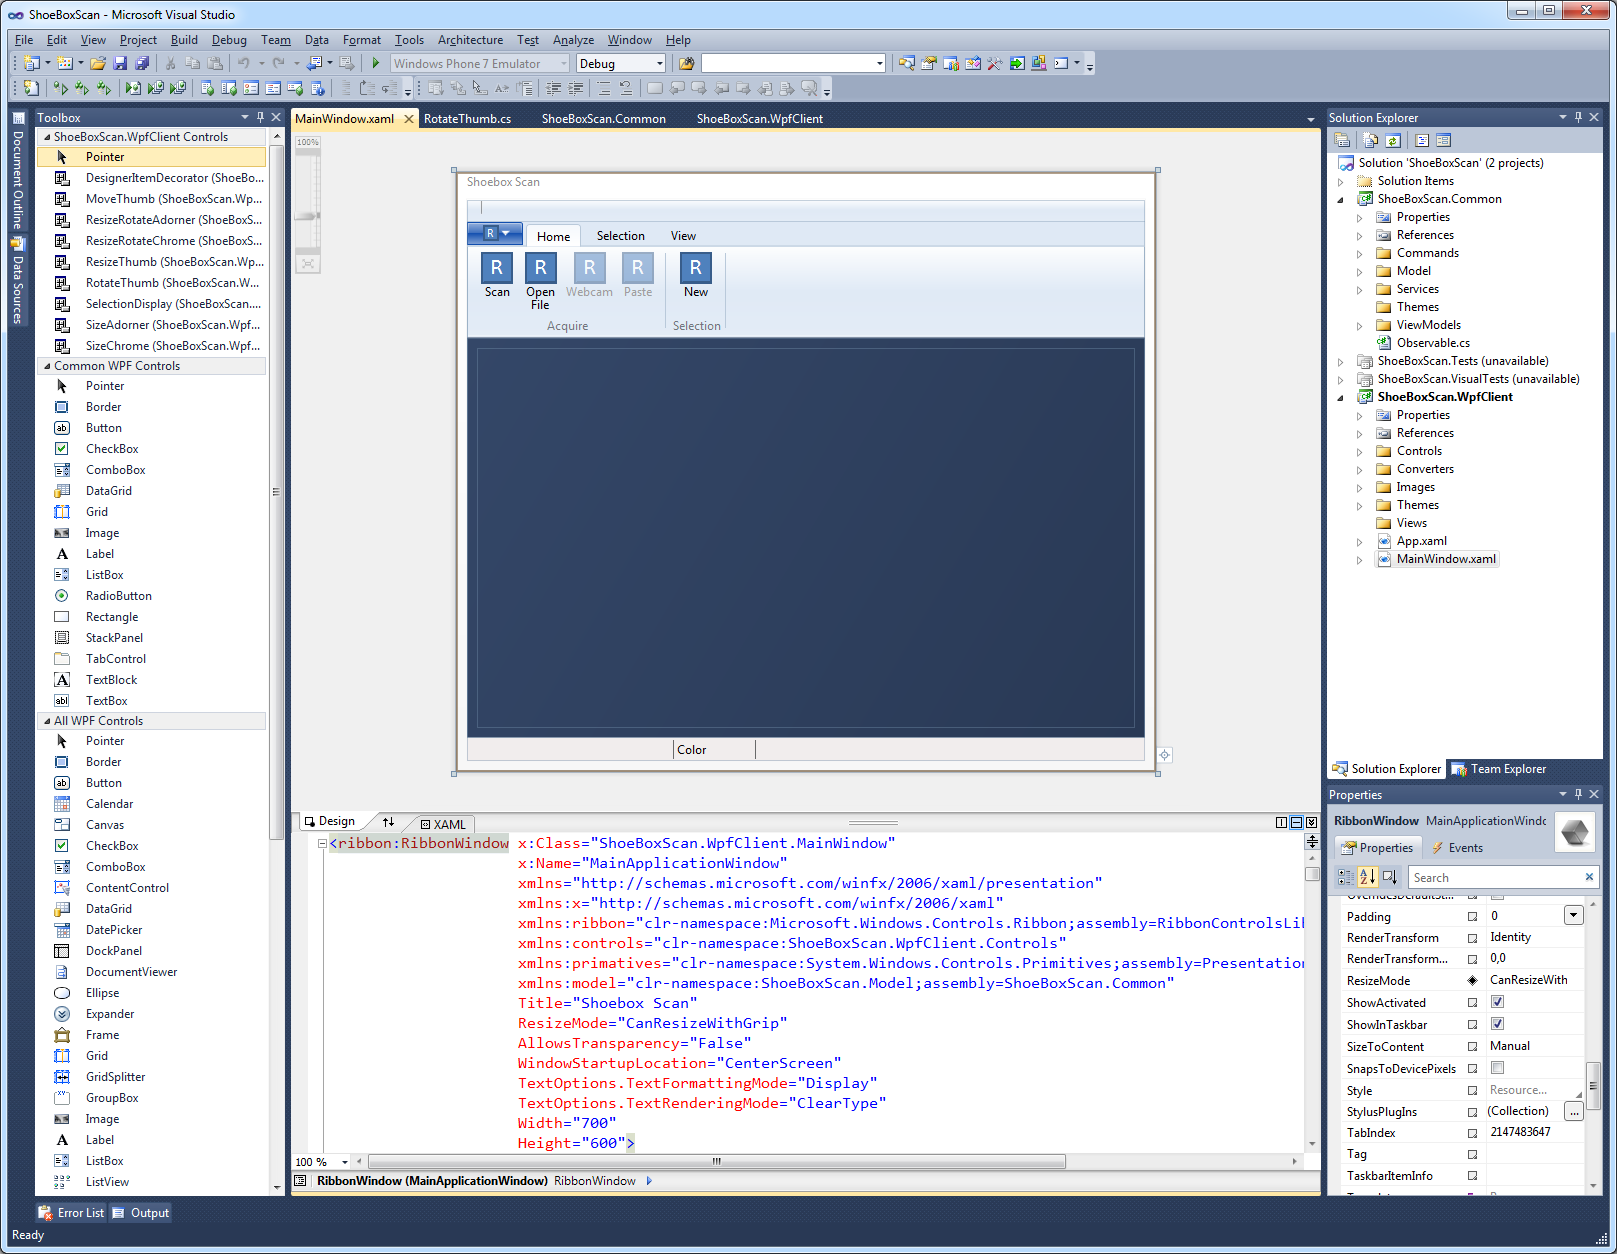The width and height of the screenshot is (1617, 1254).
Task: Open the Toolbox hammer-and-wrench icon in toolbar
Action: click(994, 63)
